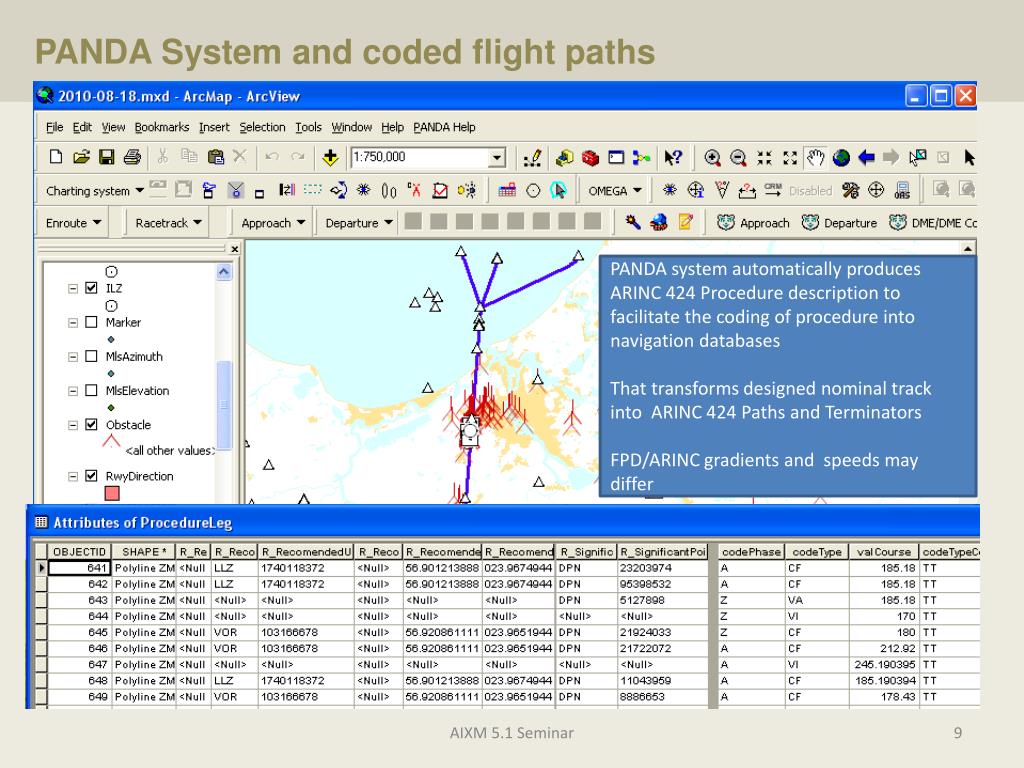The width and height of the screenshot is (1024, 768).
Task: Enable the MlsAzimuth layer checkbox
Action: click(x=91, y=356)
